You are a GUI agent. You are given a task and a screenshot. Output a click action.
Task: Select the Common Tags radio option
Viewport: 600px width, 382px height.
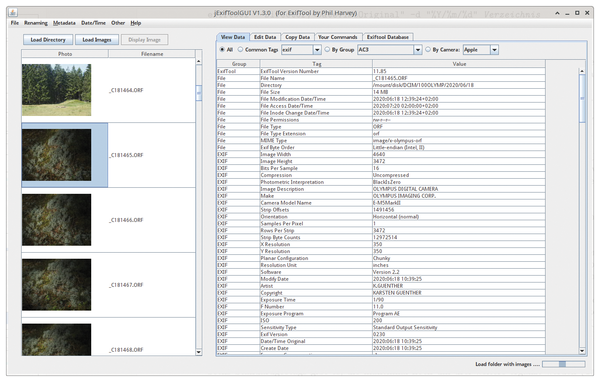coord(240,49)
